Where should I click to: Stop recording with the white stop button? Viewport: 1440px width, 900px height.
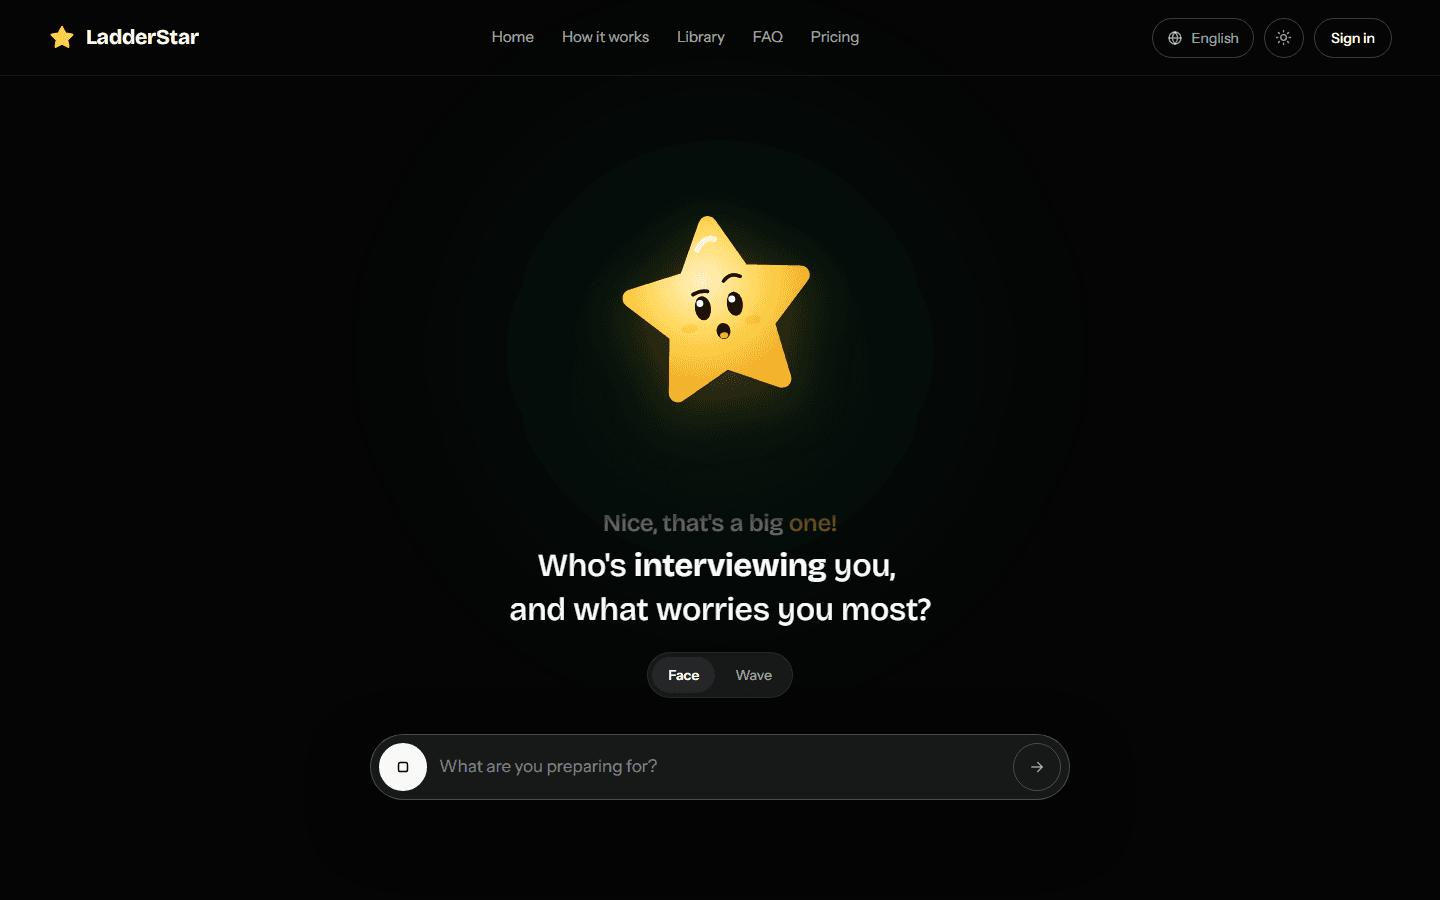point(403,767)
